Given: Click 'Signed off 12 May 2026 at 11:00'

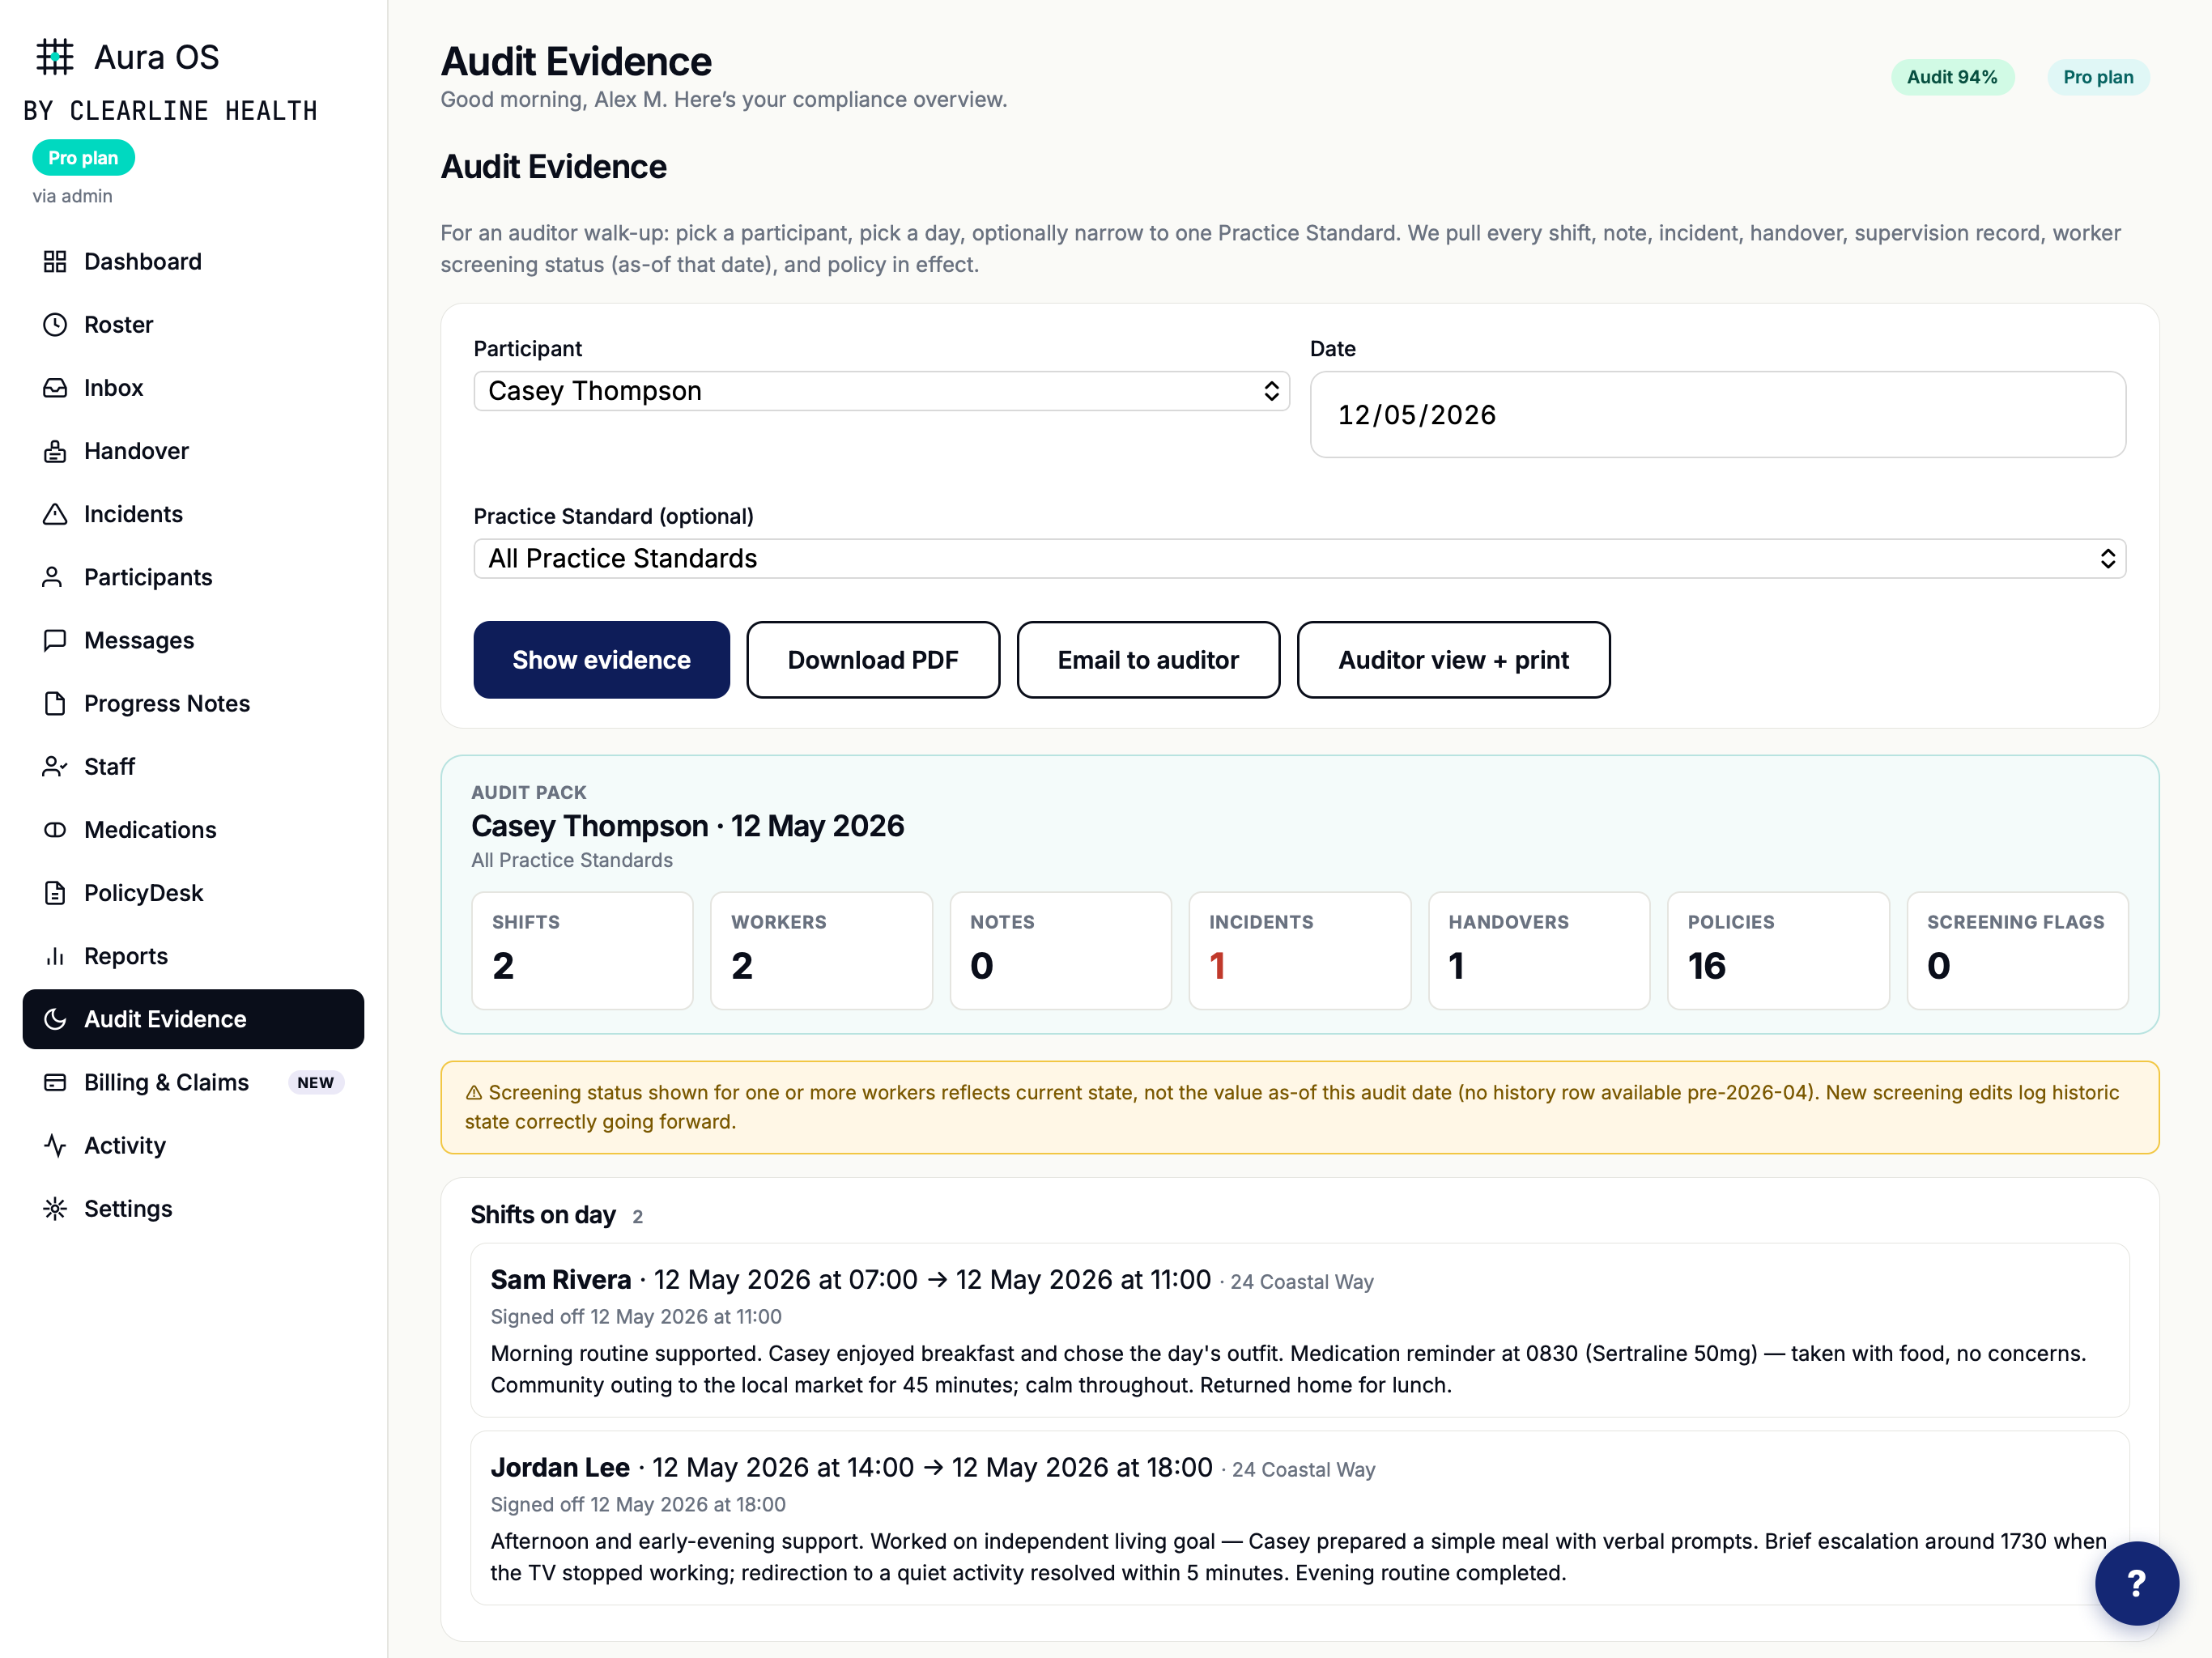Looking at the screenshot, I should click(x=636, y=1317).
